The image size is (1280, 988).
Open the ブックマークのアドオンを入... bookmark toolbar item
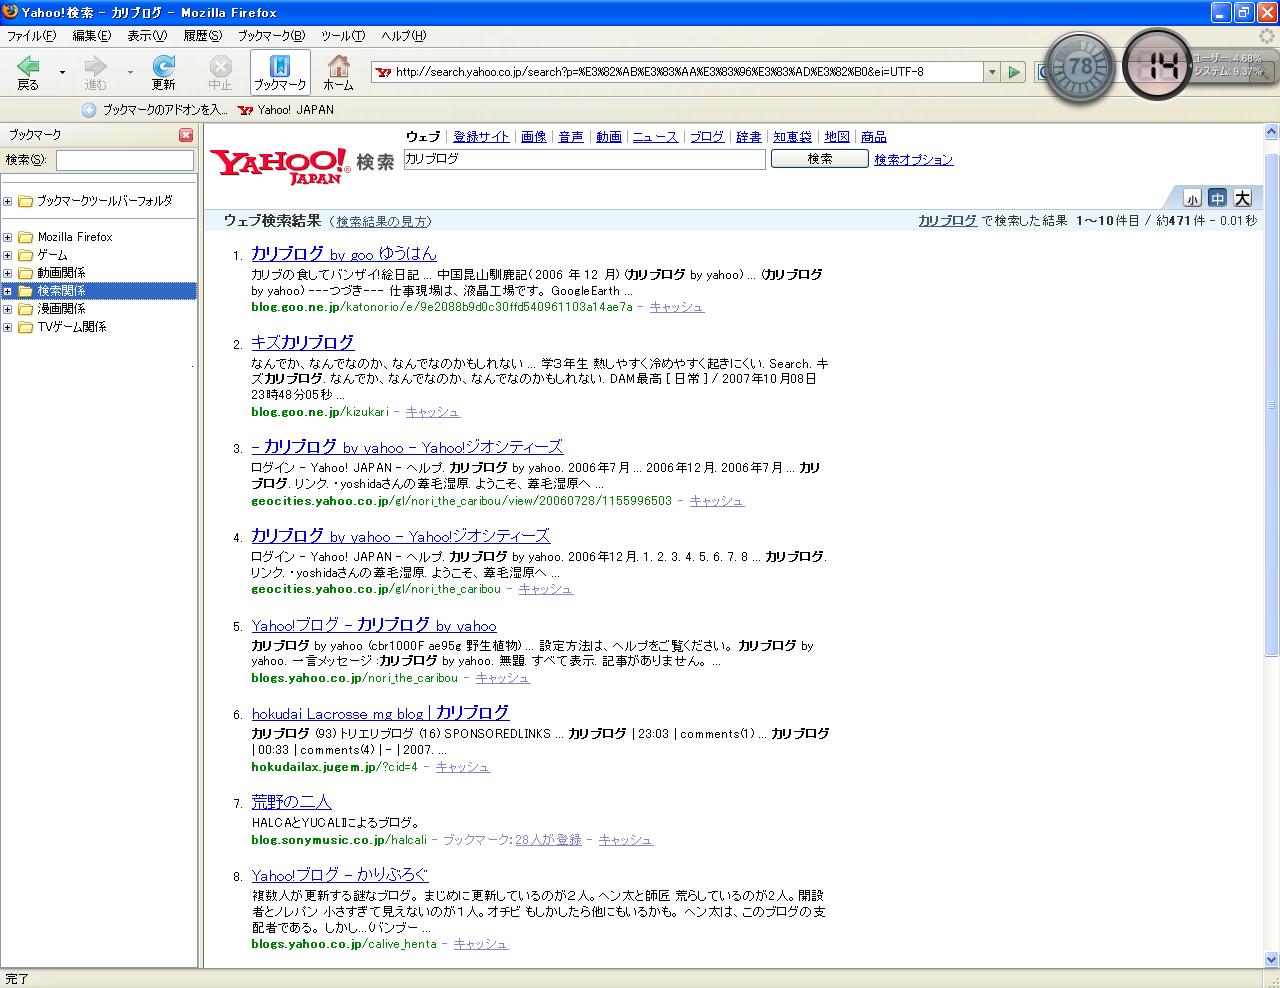[155, 110]
